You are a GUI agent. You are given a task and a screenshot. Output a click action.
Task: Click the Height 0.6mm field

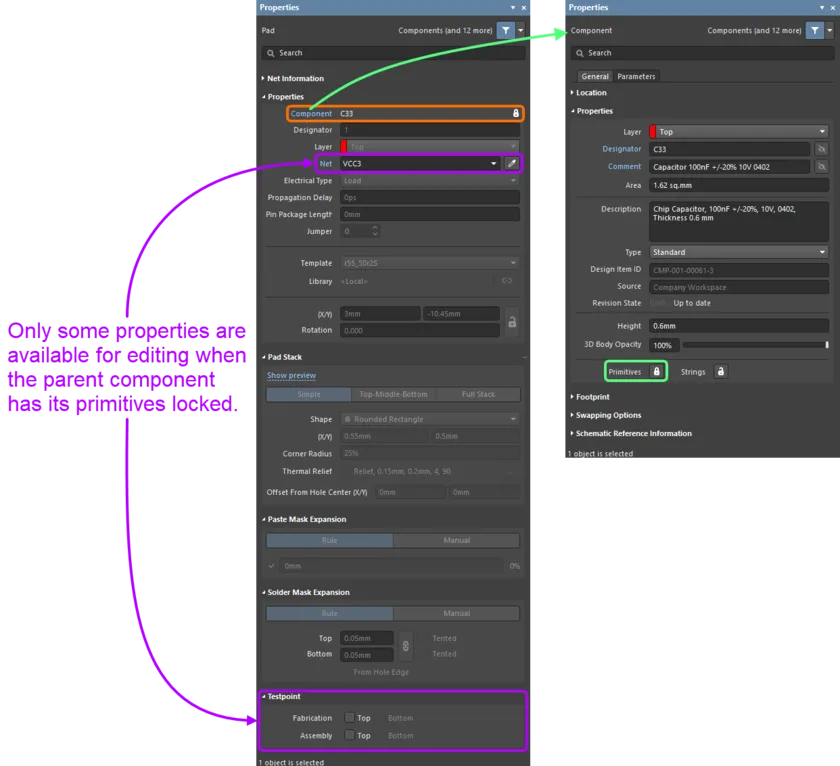click(x=739, y=326)
